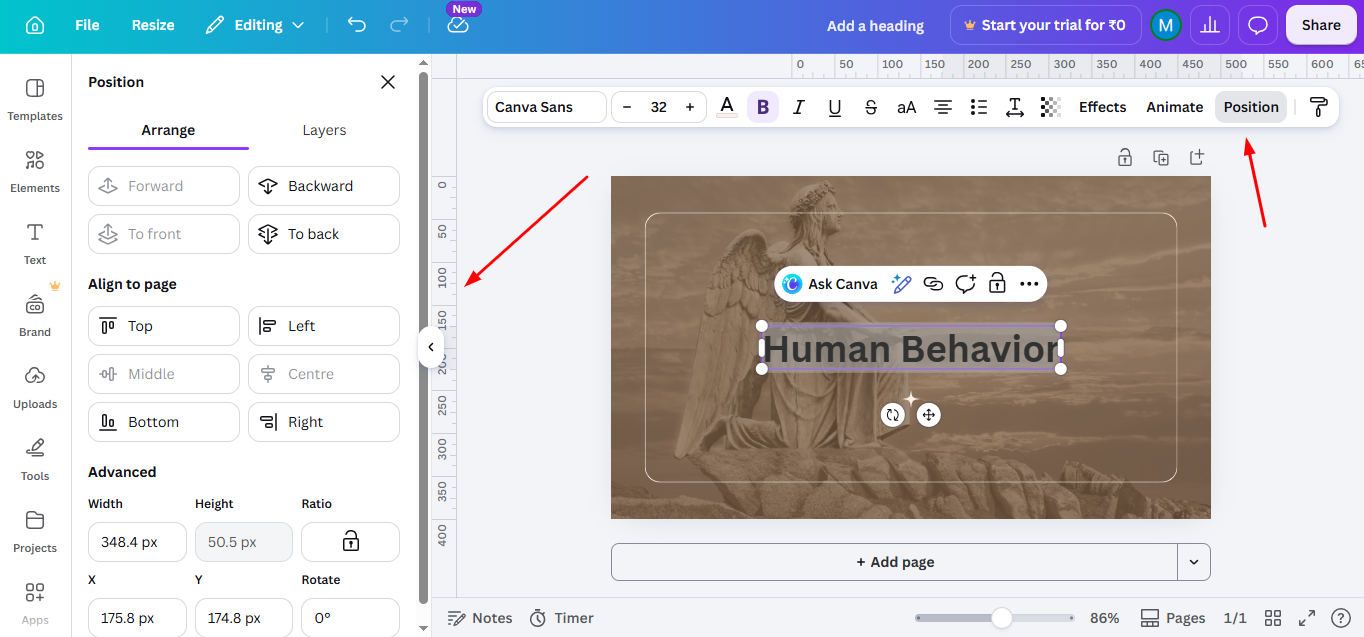Toggle uppercase aA text

pyautogui.click(x=907, y=107)
